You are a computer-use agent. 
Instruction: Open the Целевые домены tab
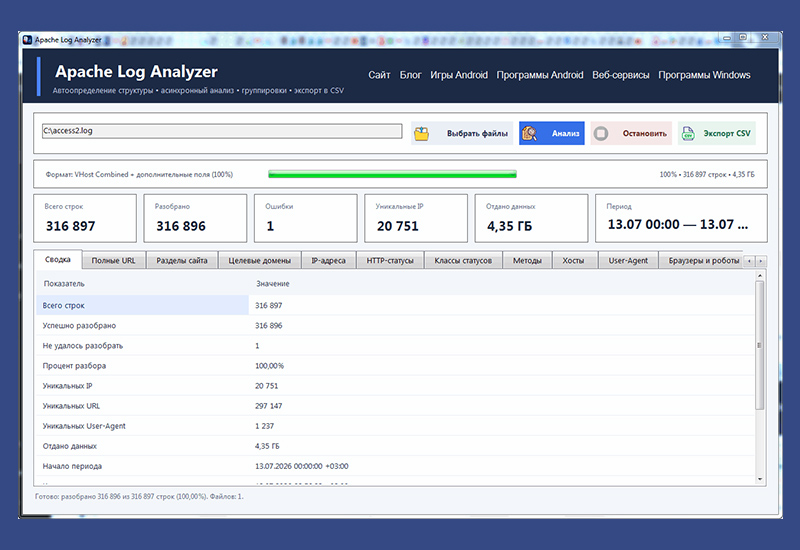point(259,260)
